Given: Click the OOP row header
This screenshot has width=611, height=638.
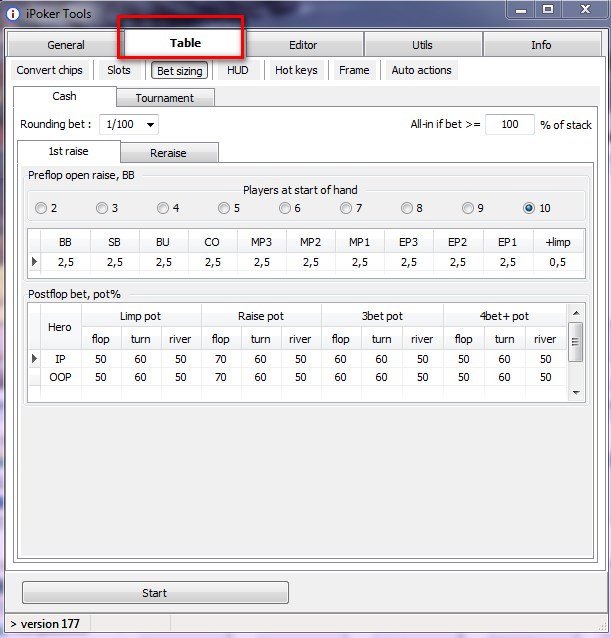Looking at the screenshot, I should [x=60, y=377].
